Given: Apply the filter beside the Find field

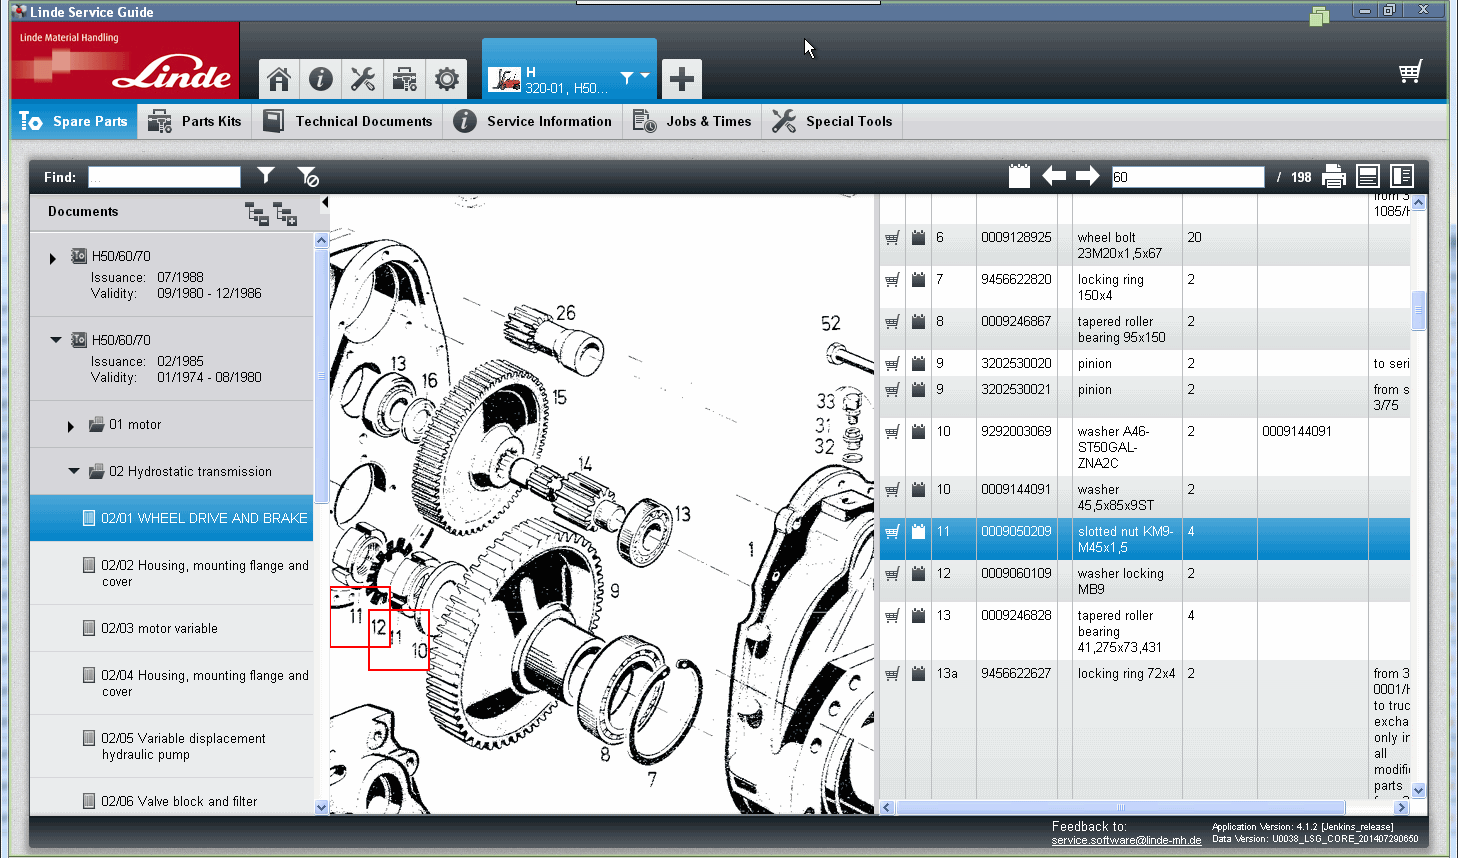Looking at the screenshot, I should (x=265, y=176).
